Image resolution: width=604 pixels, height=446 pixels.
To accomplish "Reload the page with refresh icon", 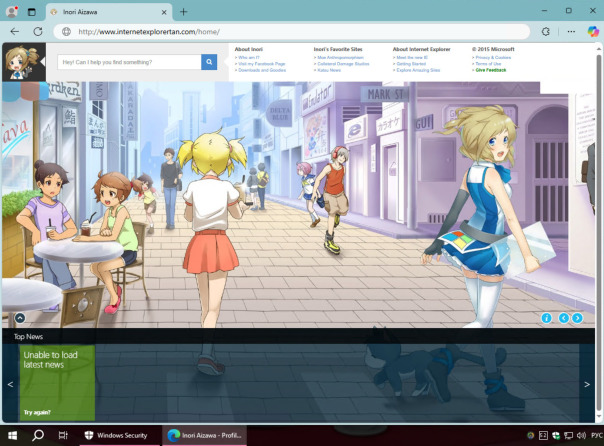I will click(x=38, y=31).
